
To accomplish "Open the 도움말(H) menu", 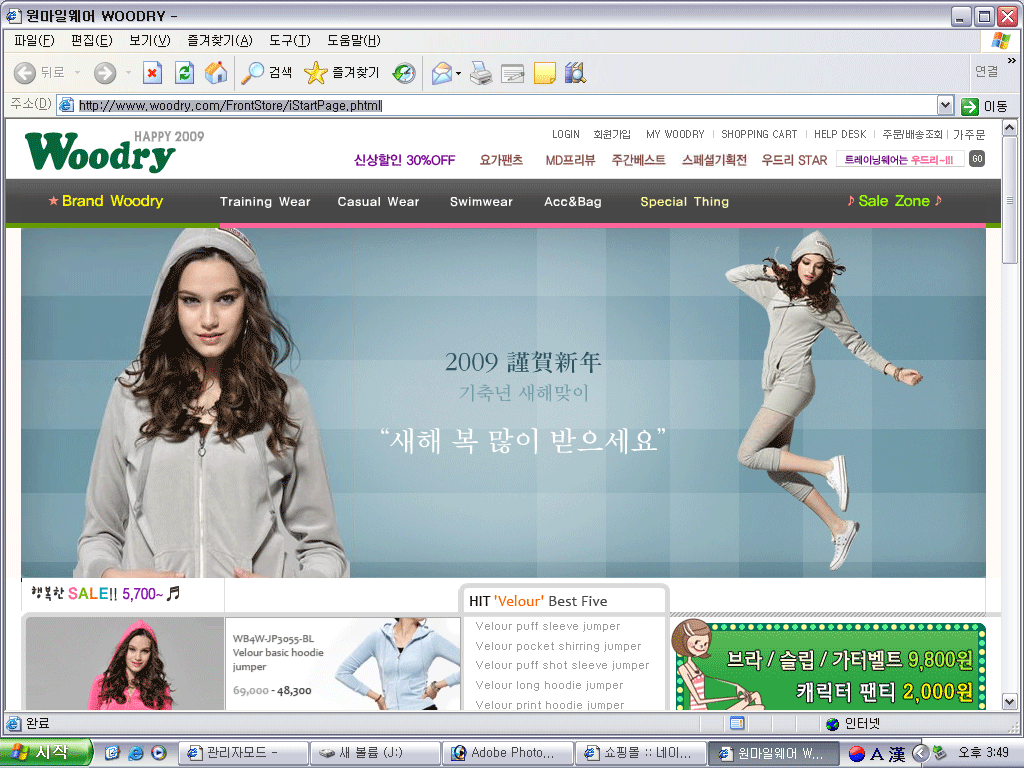I will (x=354, y=40).
